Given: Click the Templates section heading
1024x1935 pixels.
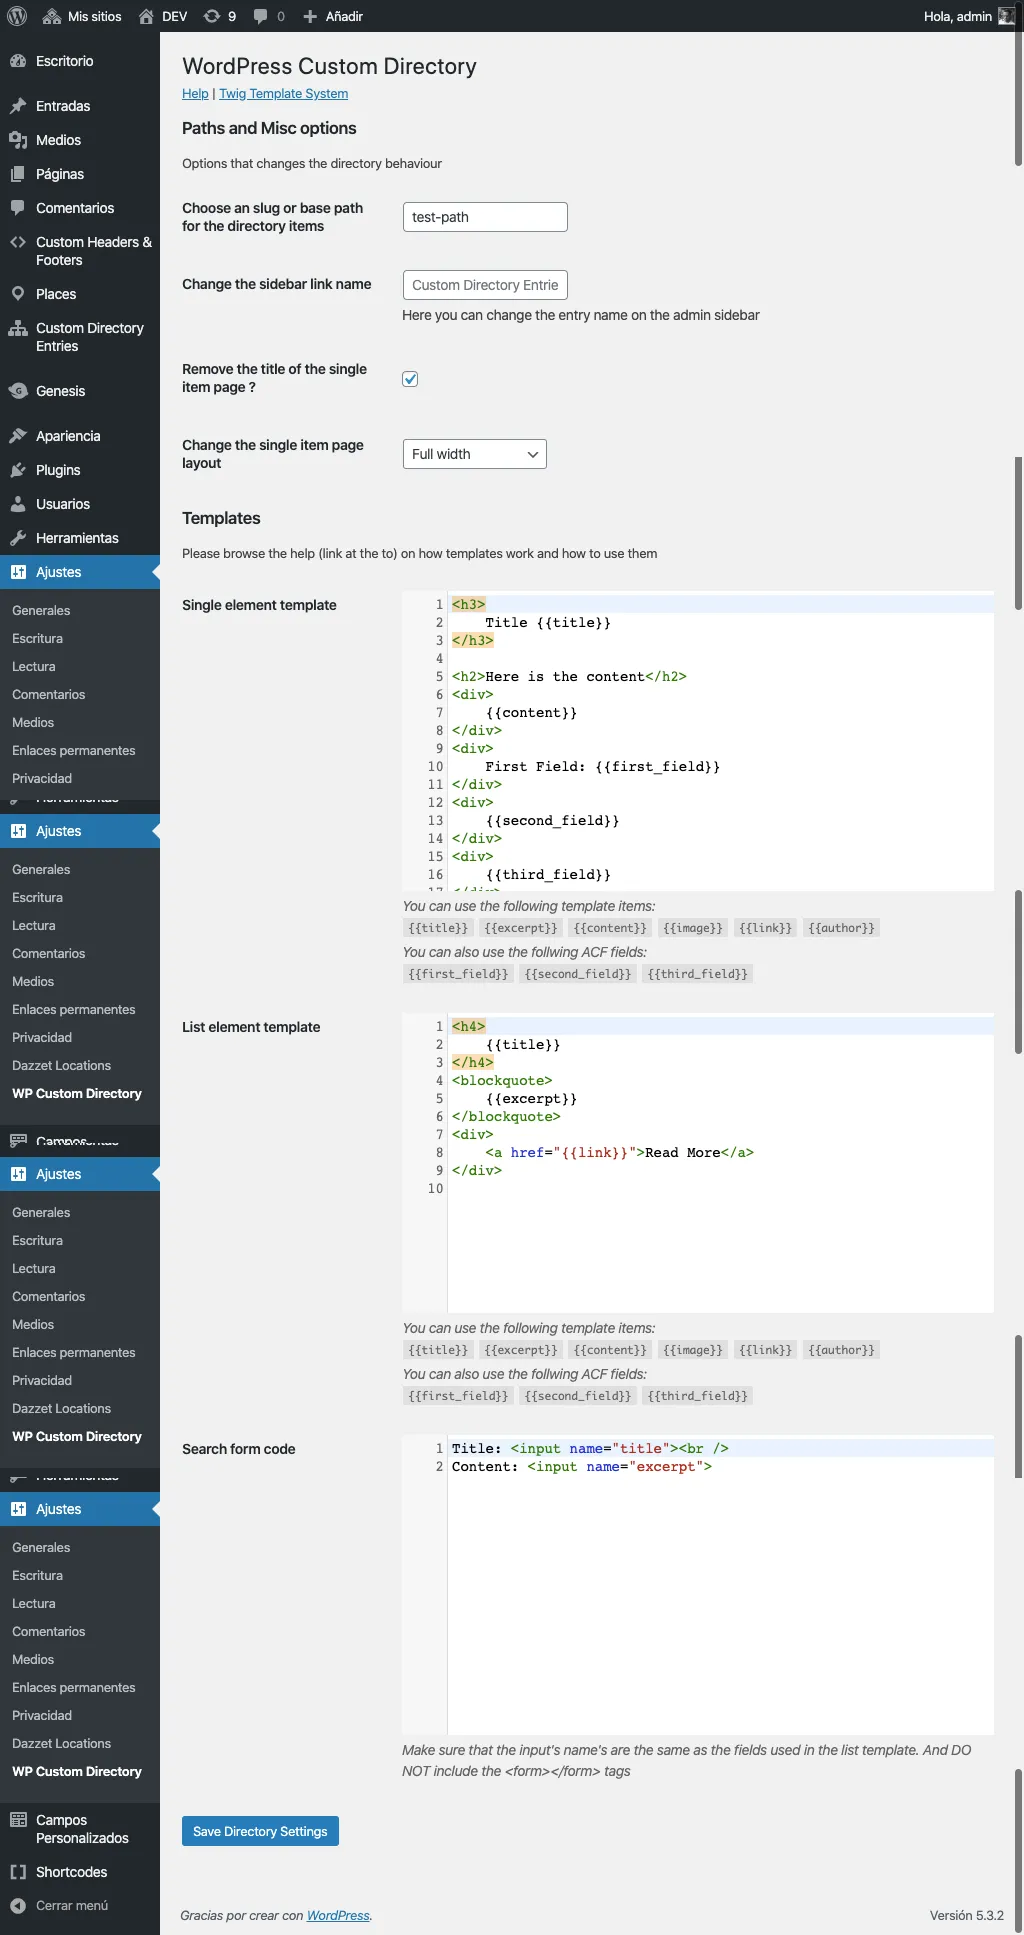Looking at the screenshot, I should click(x=221, y=518).
